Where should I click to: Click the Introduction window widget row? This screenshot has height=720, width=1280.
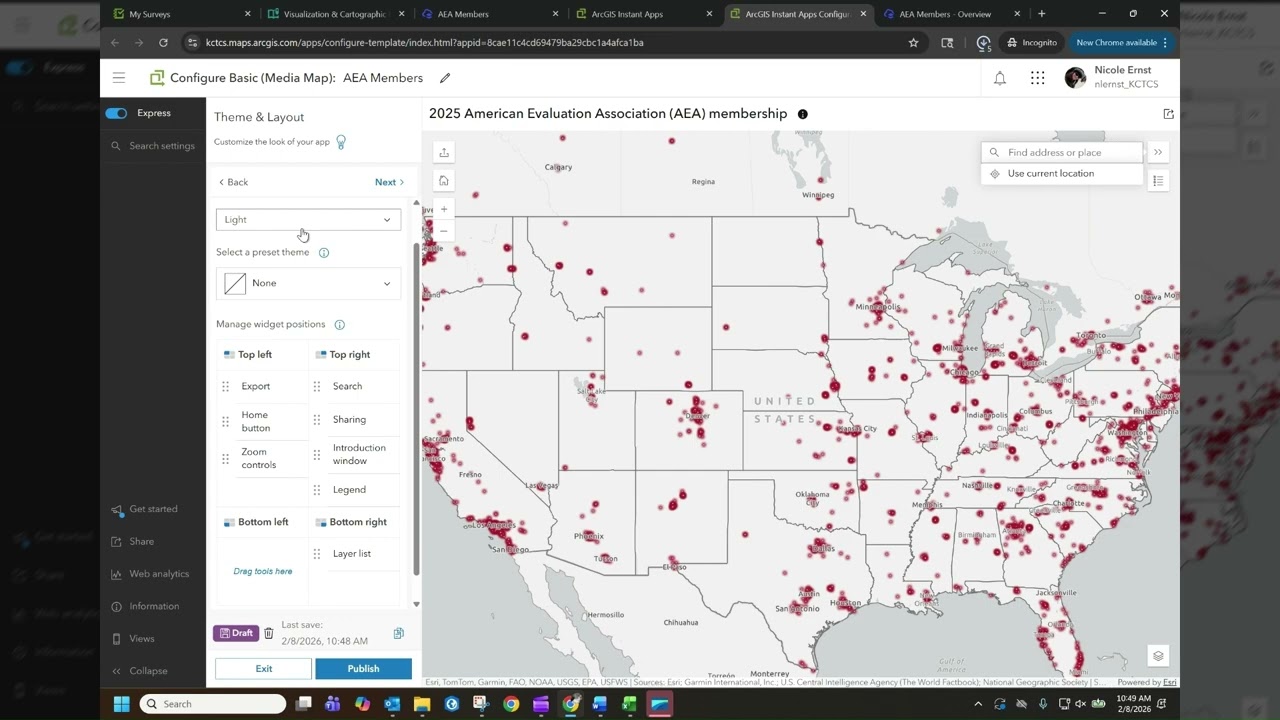coord(355,455)
